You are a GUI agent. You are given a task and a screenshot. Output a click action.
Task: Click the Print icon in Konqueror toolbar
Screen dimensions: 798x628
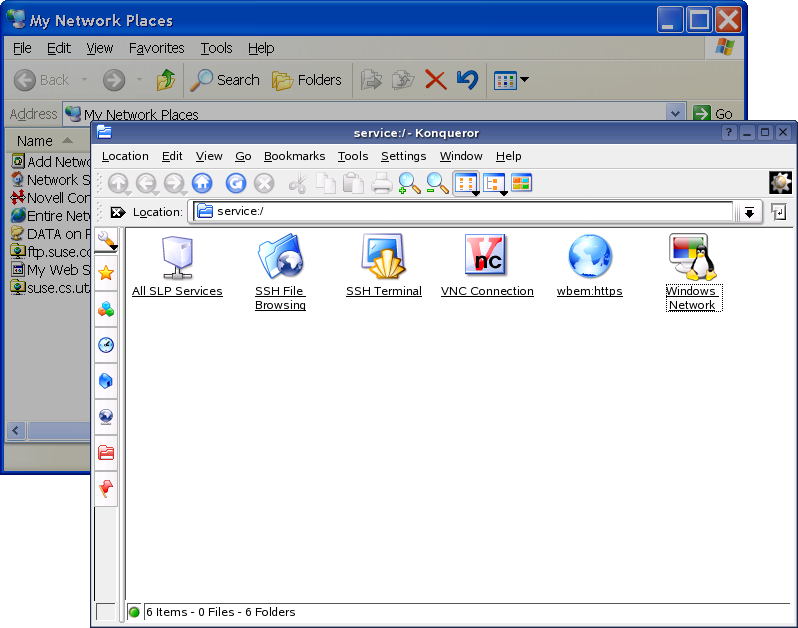381,183
